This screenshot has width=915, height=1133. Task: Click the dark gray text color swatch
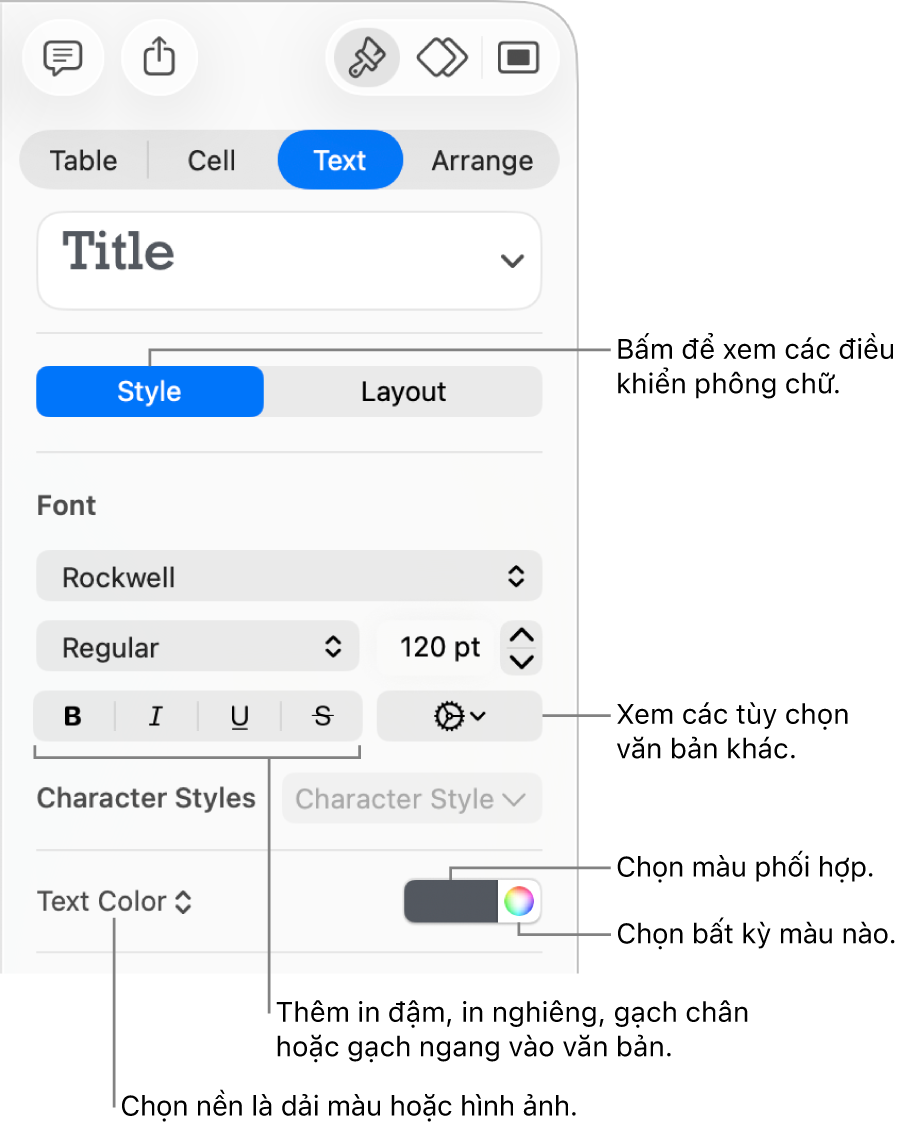coord(451,902)
